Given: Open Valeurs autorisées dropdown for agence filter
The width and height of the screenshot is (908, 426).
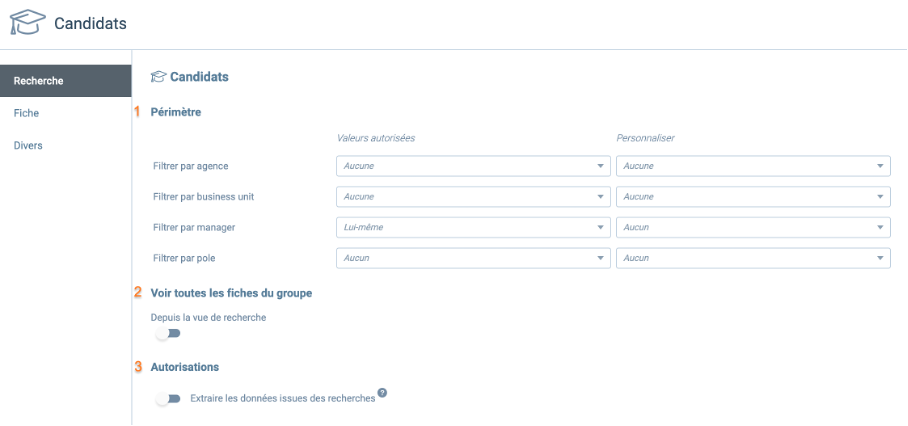Looking at the screenshot, I should 473,166.
